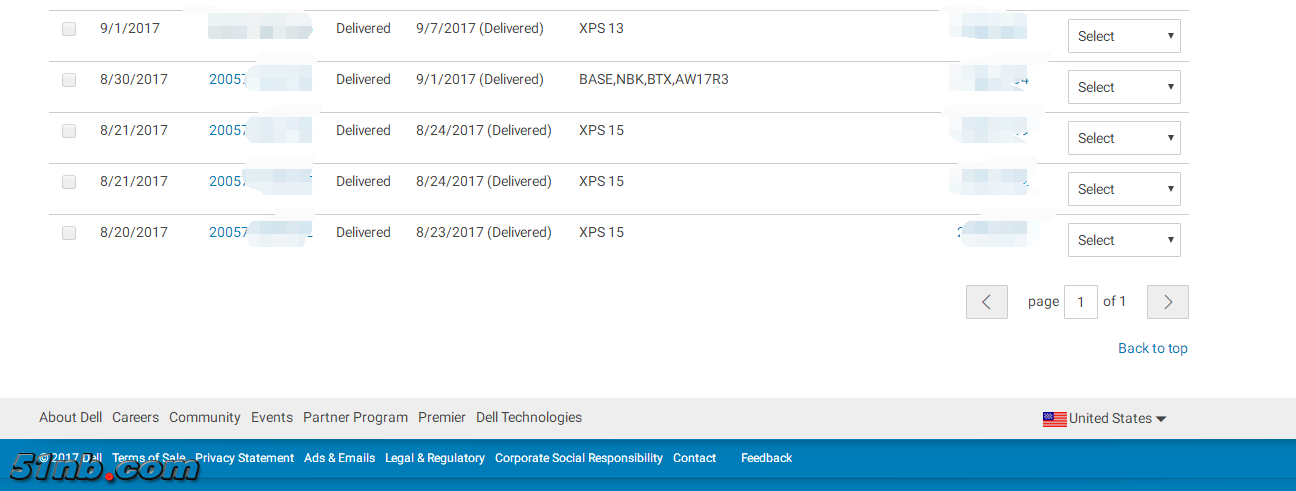Viewport: 1296px width, 491px height.
Task: Open the Corporate Social Responsibility link
Action: point(579,458)
